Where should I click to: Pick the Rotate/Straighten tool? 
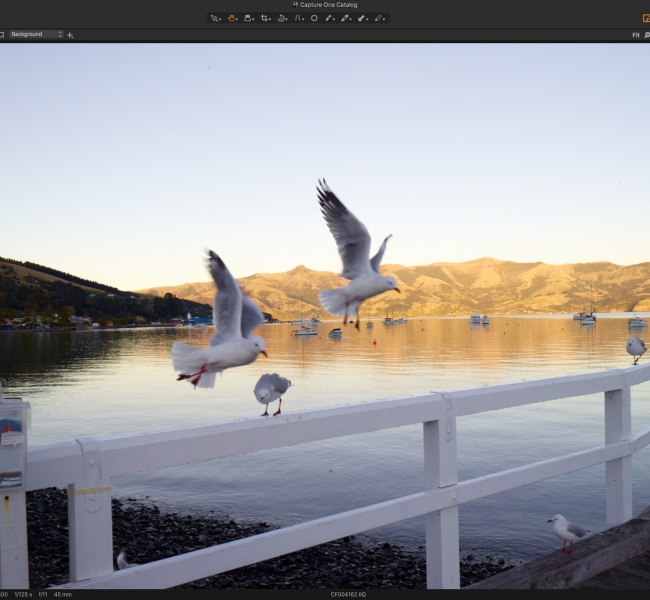click(281, 18)
